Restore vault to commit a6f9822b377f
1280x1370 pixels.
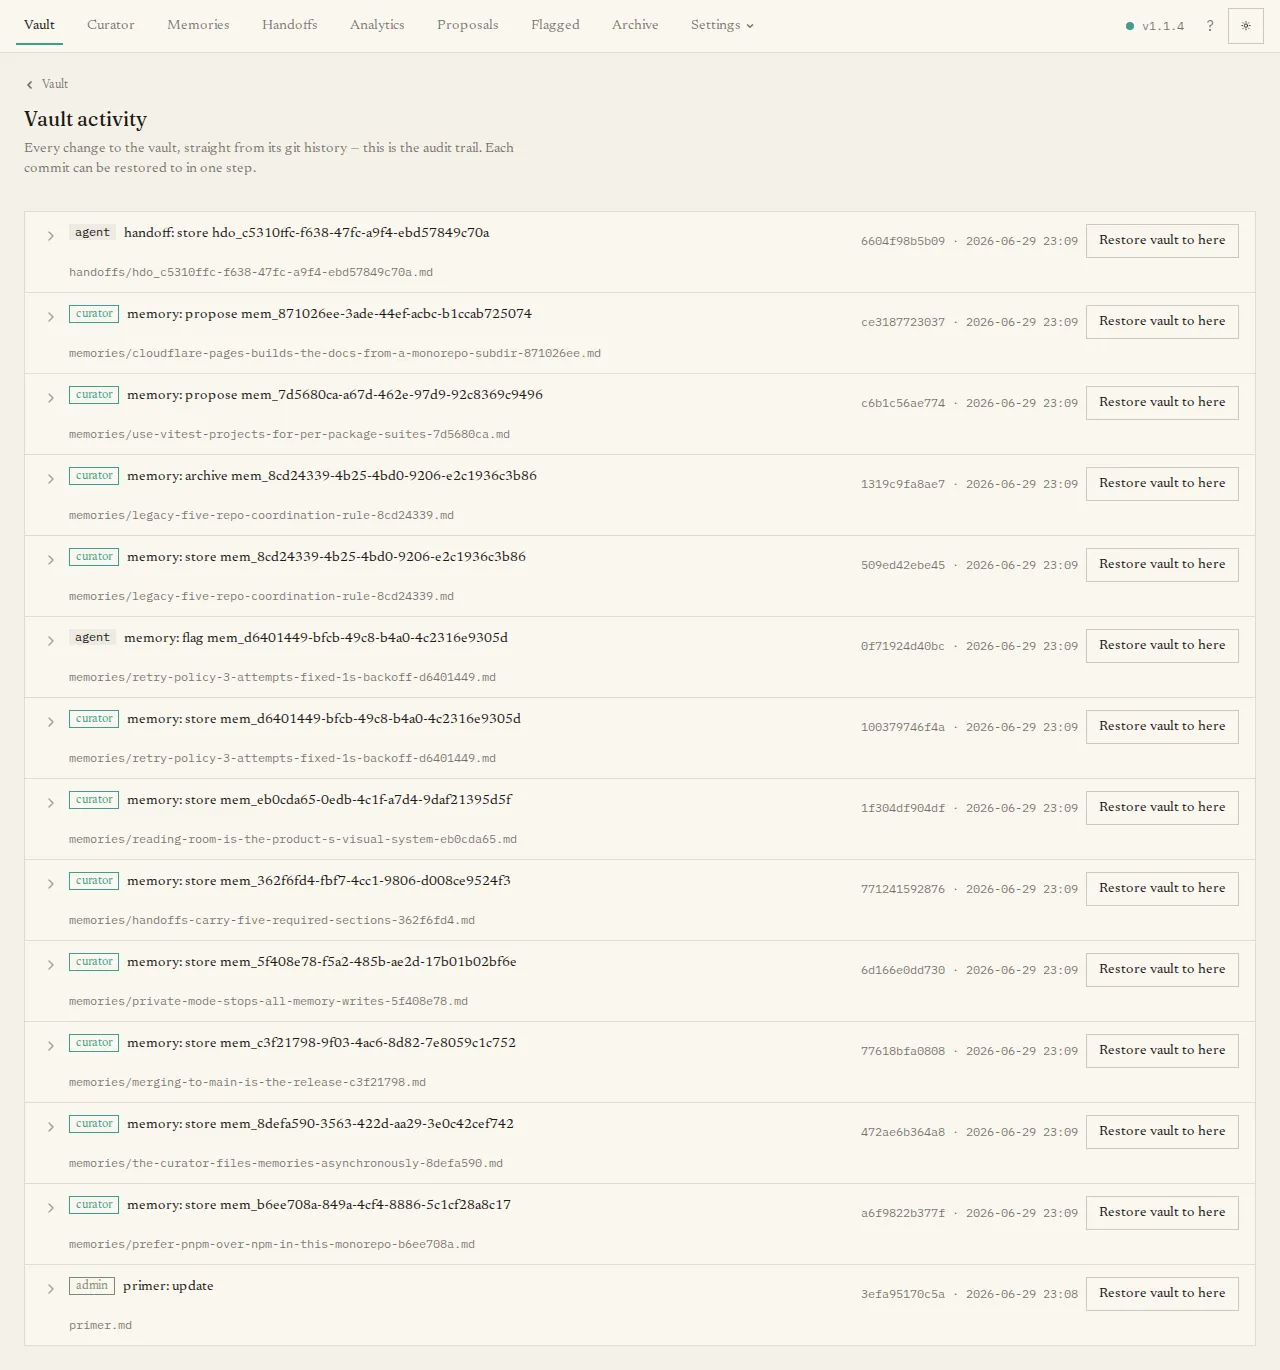pos(1162,1213)
